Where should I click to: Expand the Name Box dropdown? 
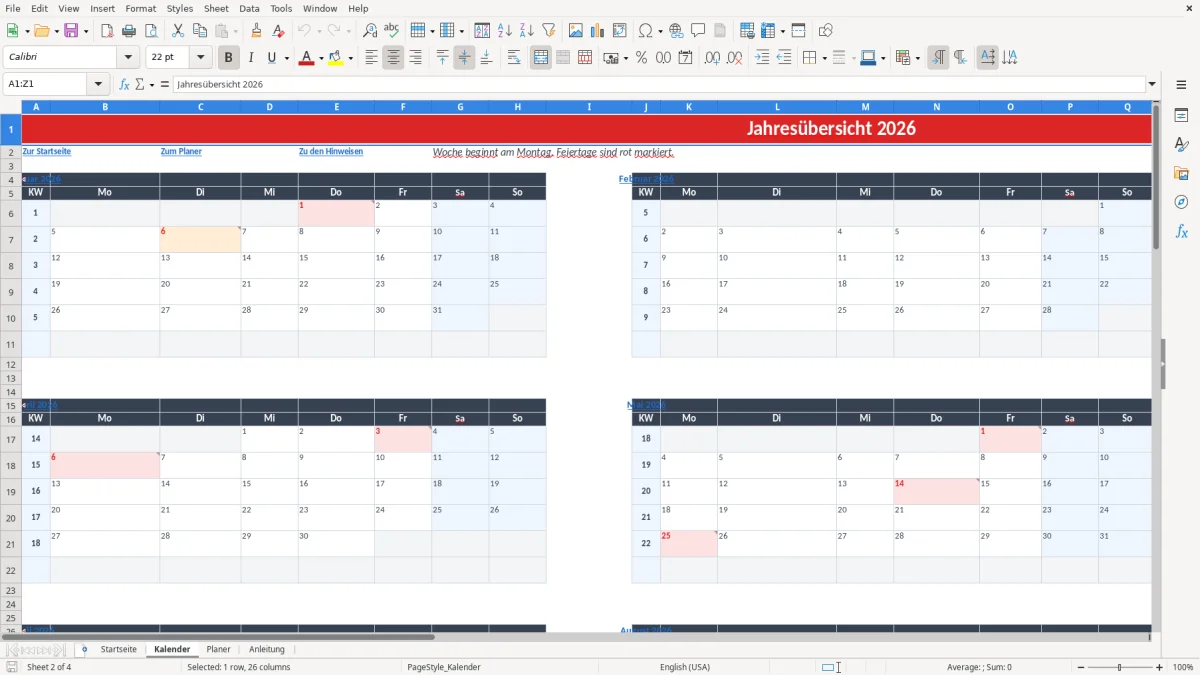pyautogui.click(x=98, y=84)
